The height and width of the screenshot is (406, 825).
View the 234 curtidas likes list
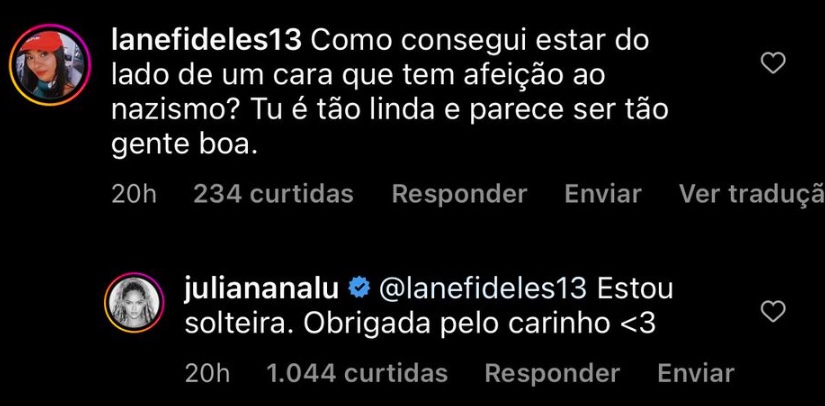tap(273, 194)
